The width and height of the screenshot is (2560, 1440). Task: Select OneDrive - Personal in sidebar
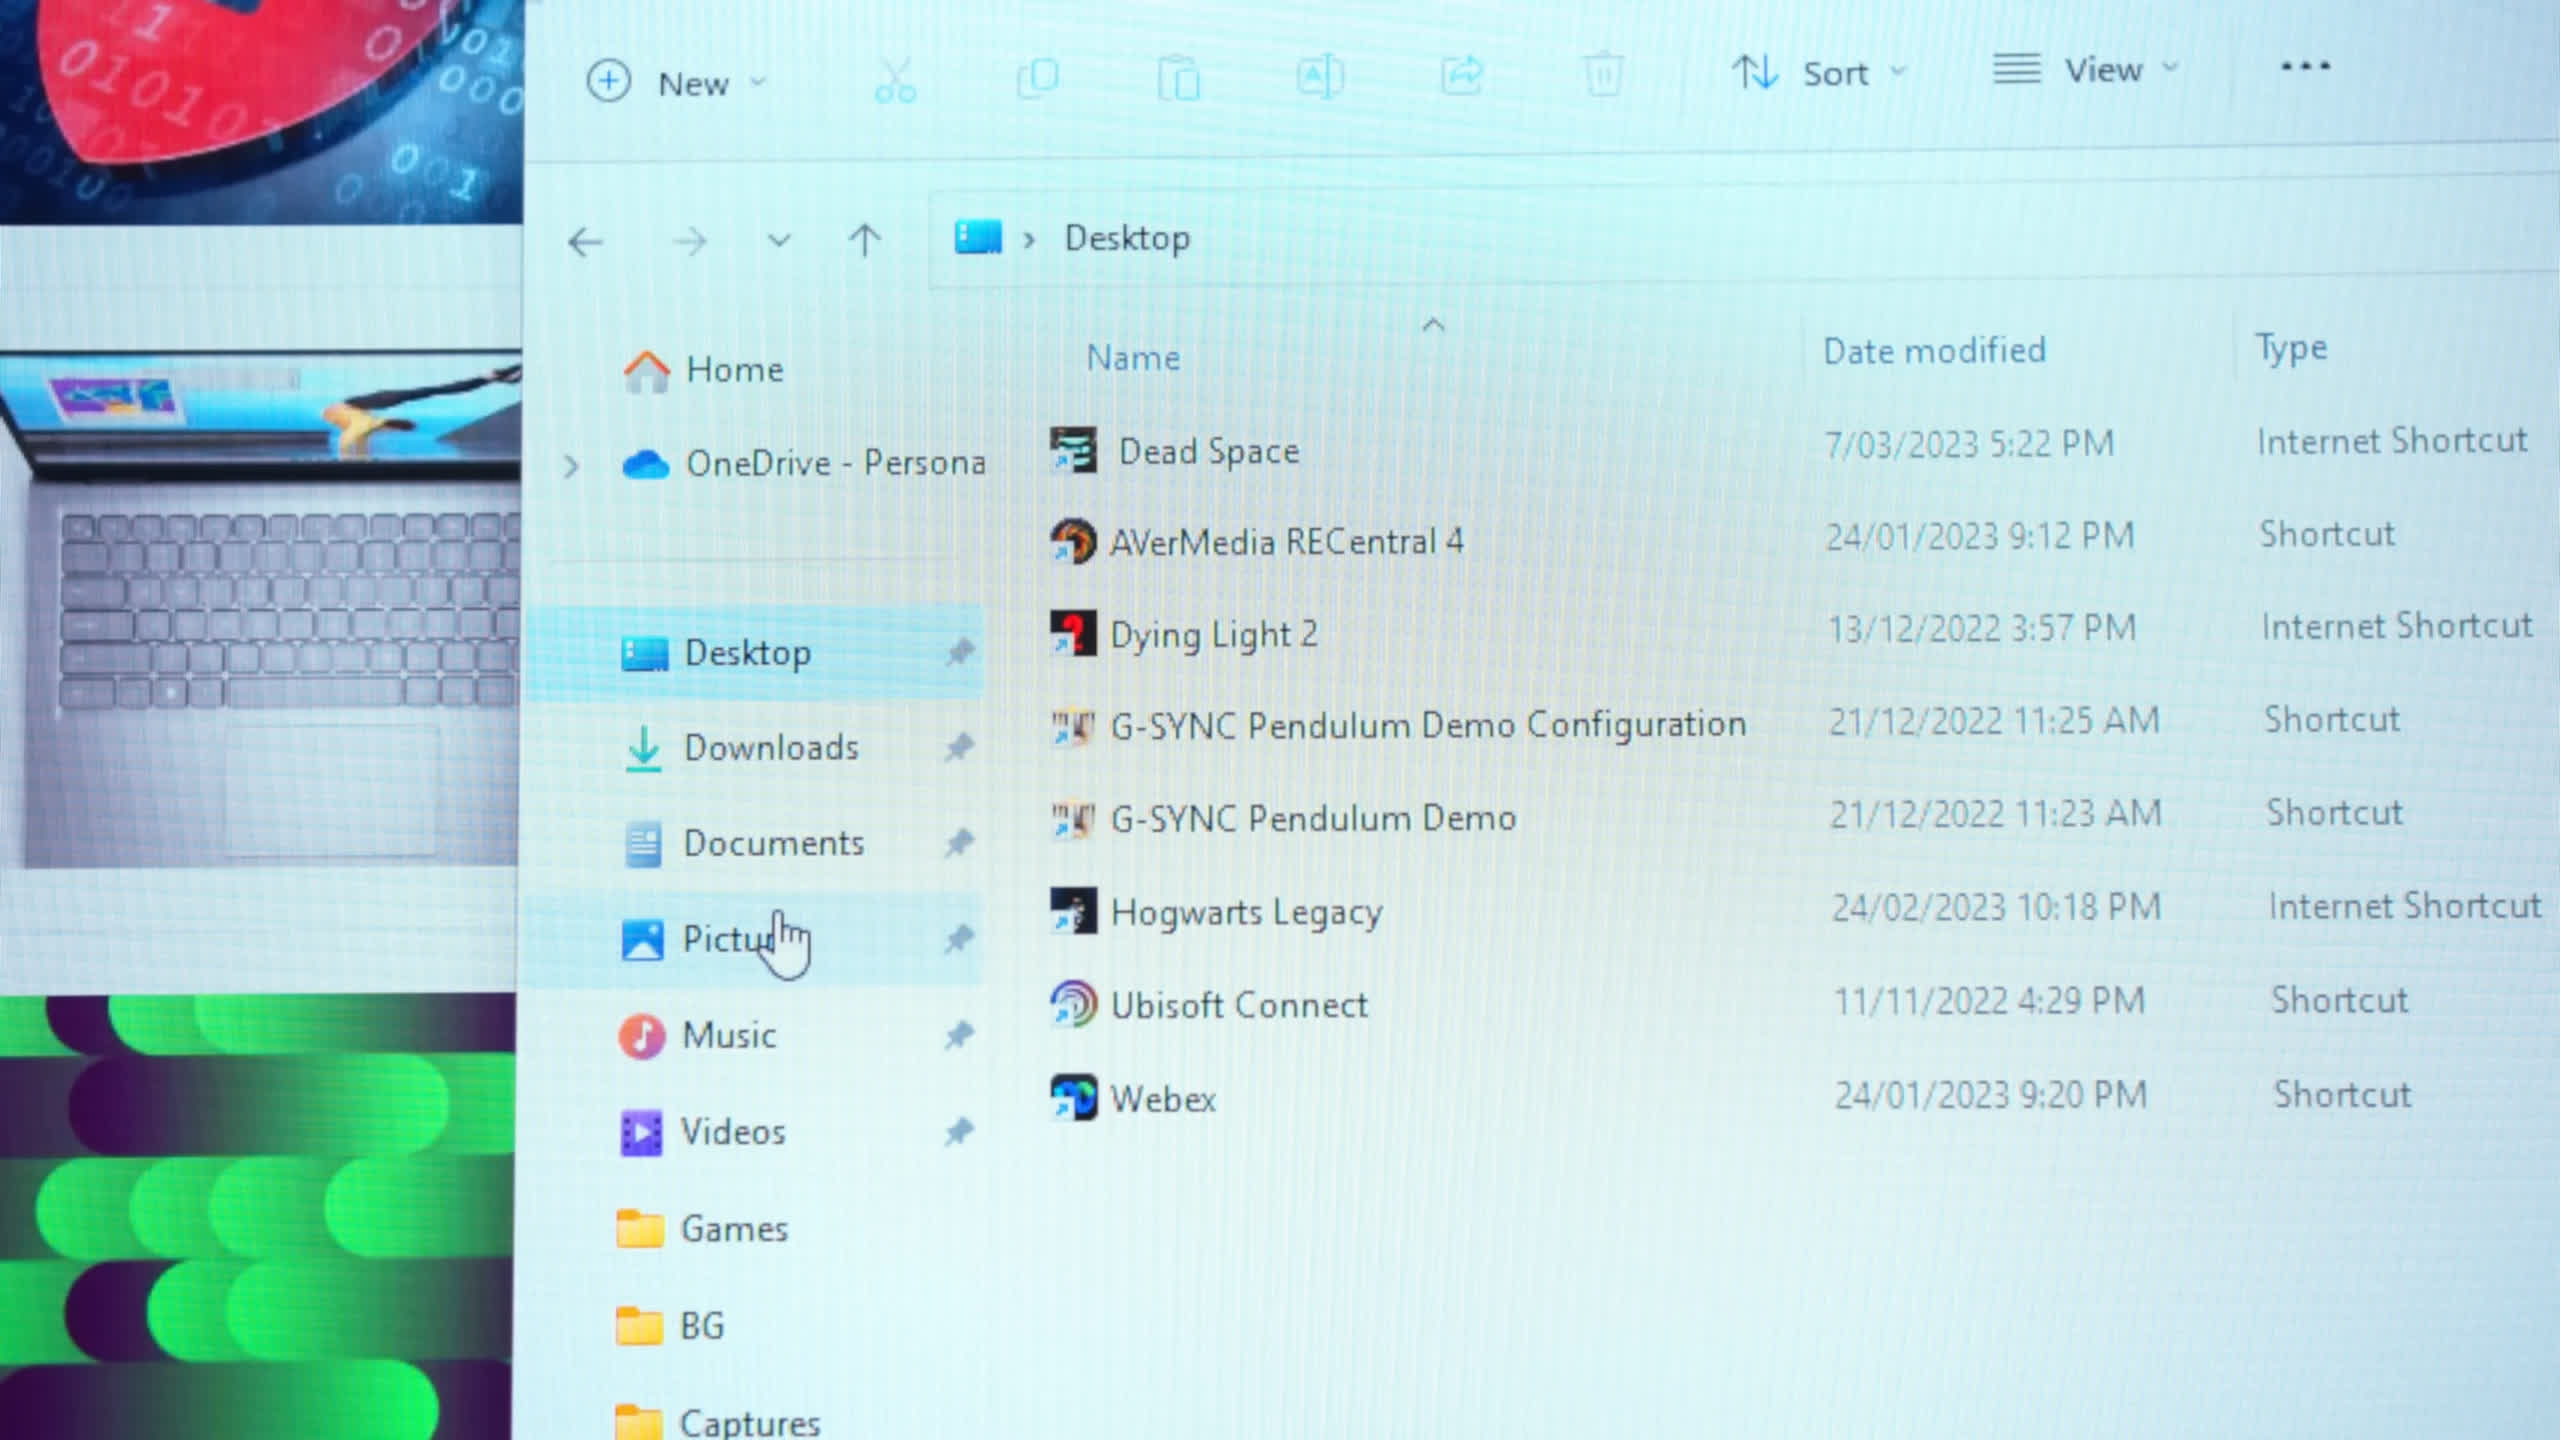(x=803, y=464)
